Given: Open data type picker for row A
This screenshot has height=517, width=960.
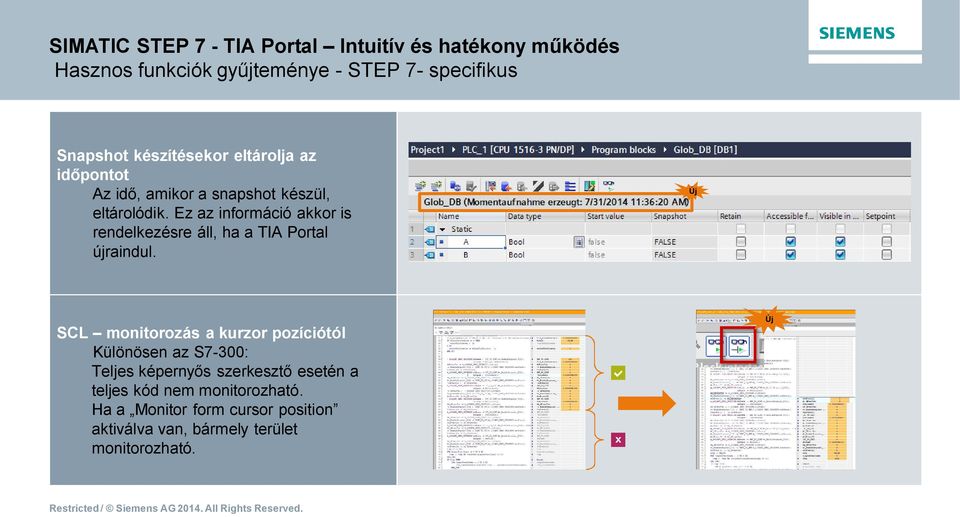Looking at the screenshot, I should 579,242.
